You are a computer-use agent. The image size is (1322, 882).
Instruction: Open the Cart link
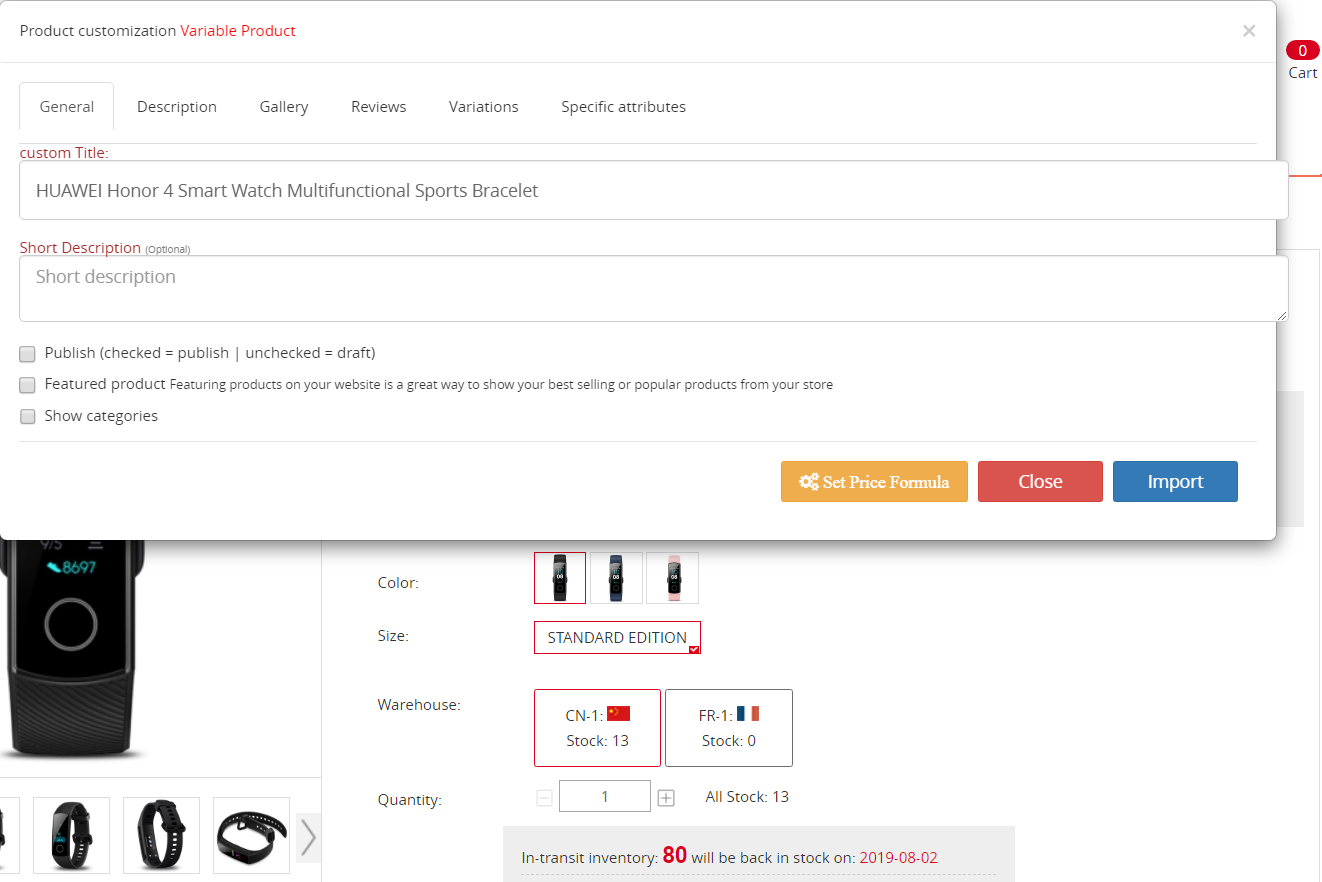coord(1303,73)
